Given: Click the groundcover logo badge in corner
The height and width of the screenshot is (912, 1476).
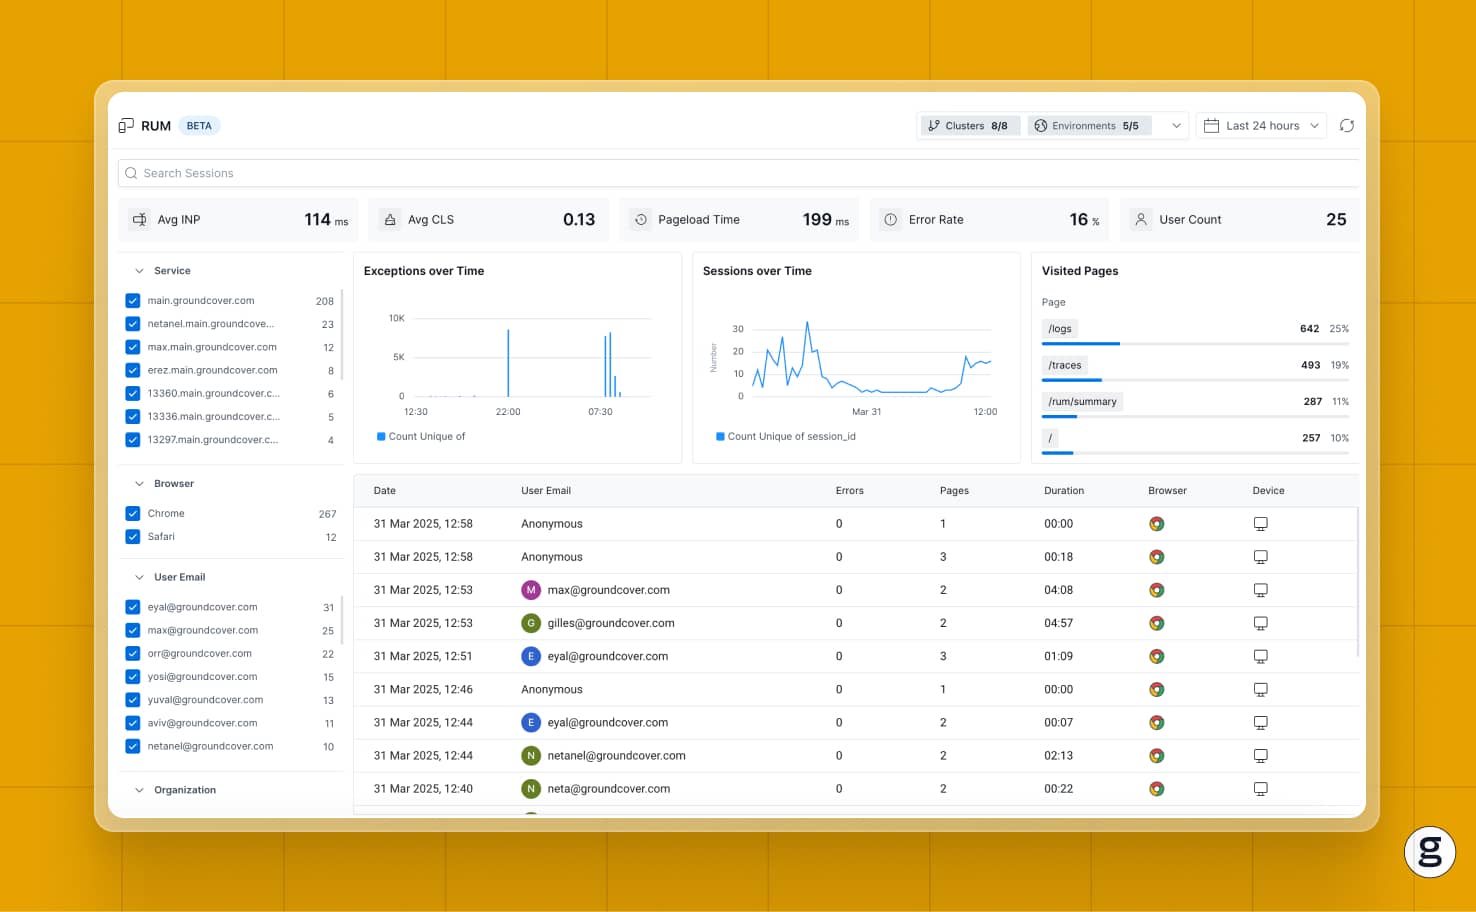Looking at the screenshot, I should coord(1430,852).
